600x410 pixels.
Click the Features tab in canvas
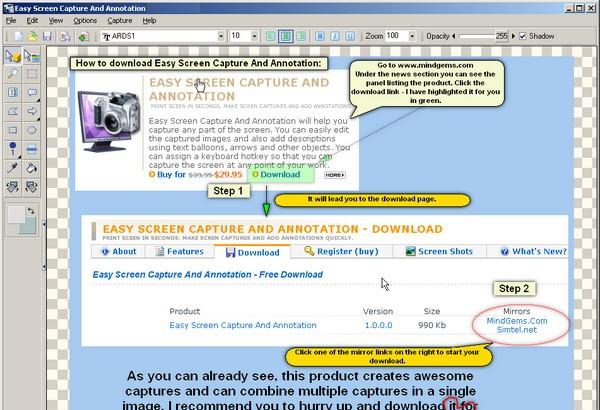tap(179, 252)
